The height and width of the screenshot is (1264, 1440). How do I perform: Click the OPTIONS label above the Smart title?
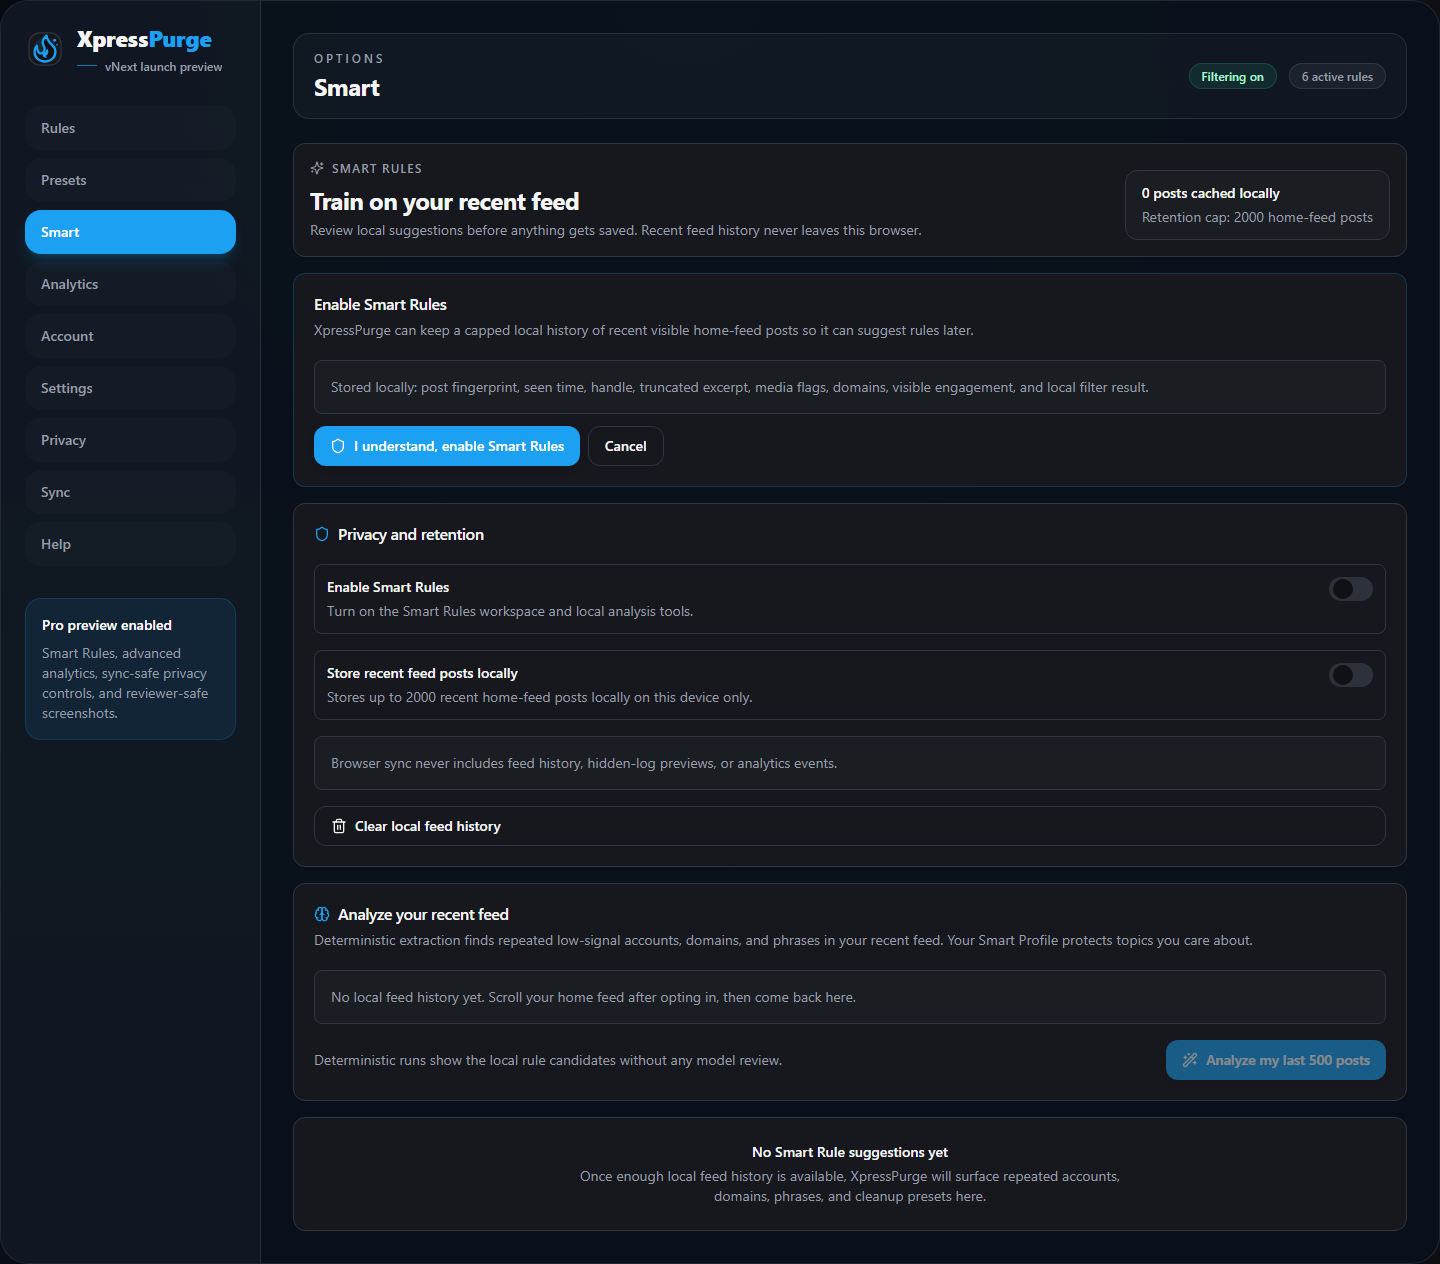point(349,59)
